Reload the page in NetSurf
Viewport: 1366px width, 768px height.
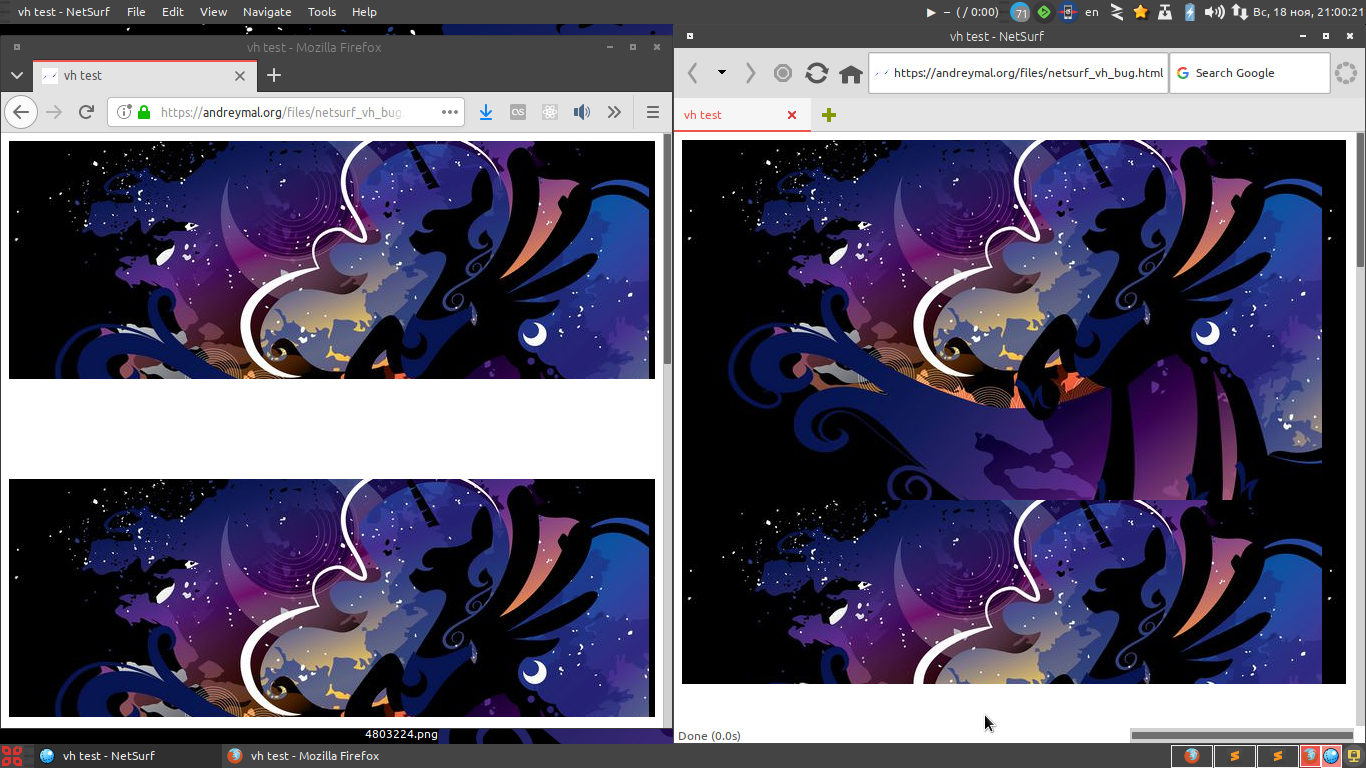[817, 74]
